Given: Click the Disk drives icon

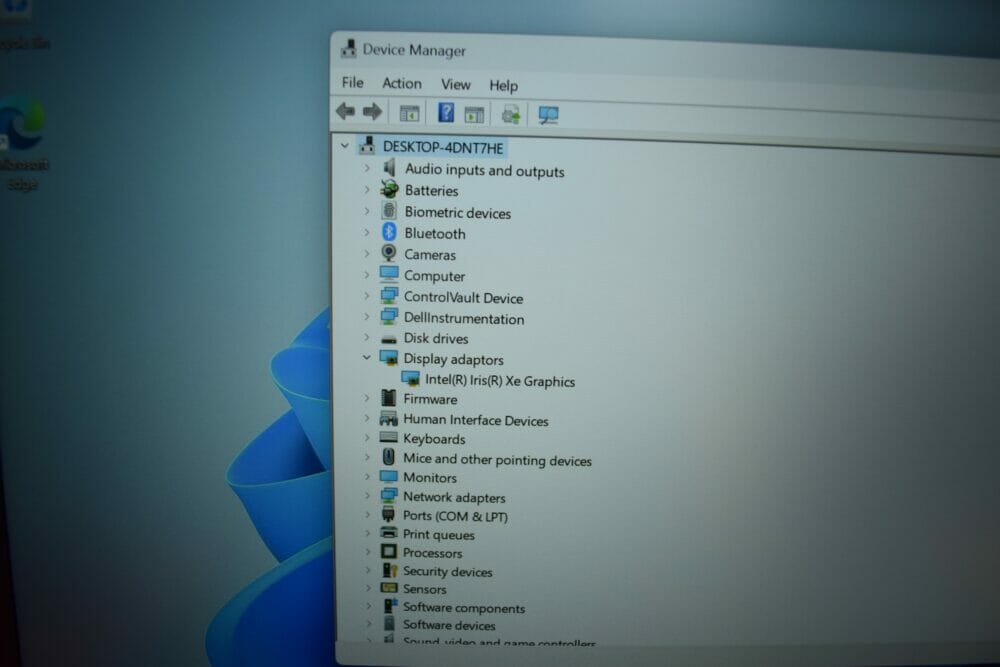Looking at the screenshot, I should tap(388, 339).
